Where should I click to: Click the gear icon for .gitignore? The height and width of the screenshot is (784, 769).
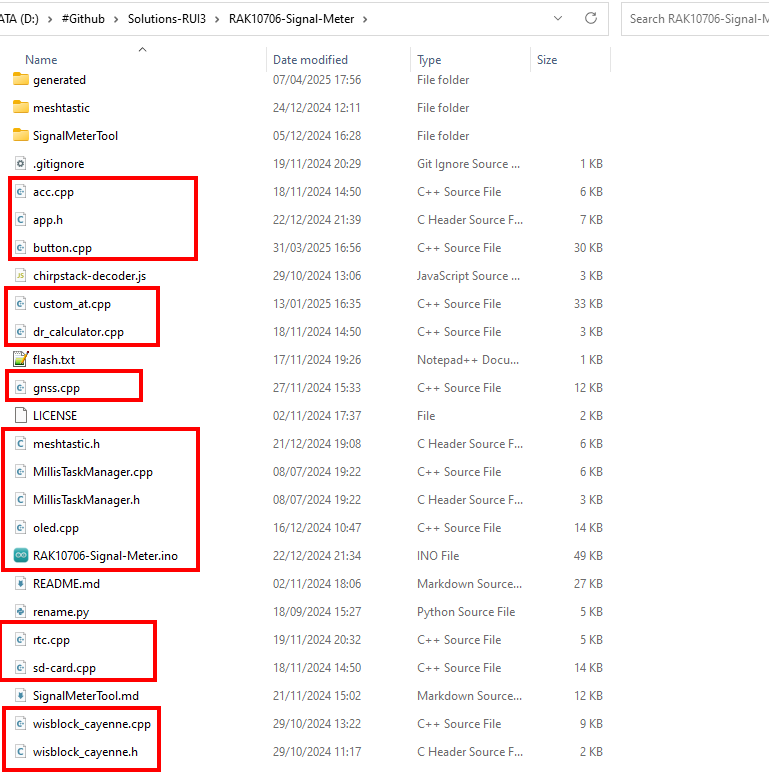pyautogui.click(x=21, y=164)
